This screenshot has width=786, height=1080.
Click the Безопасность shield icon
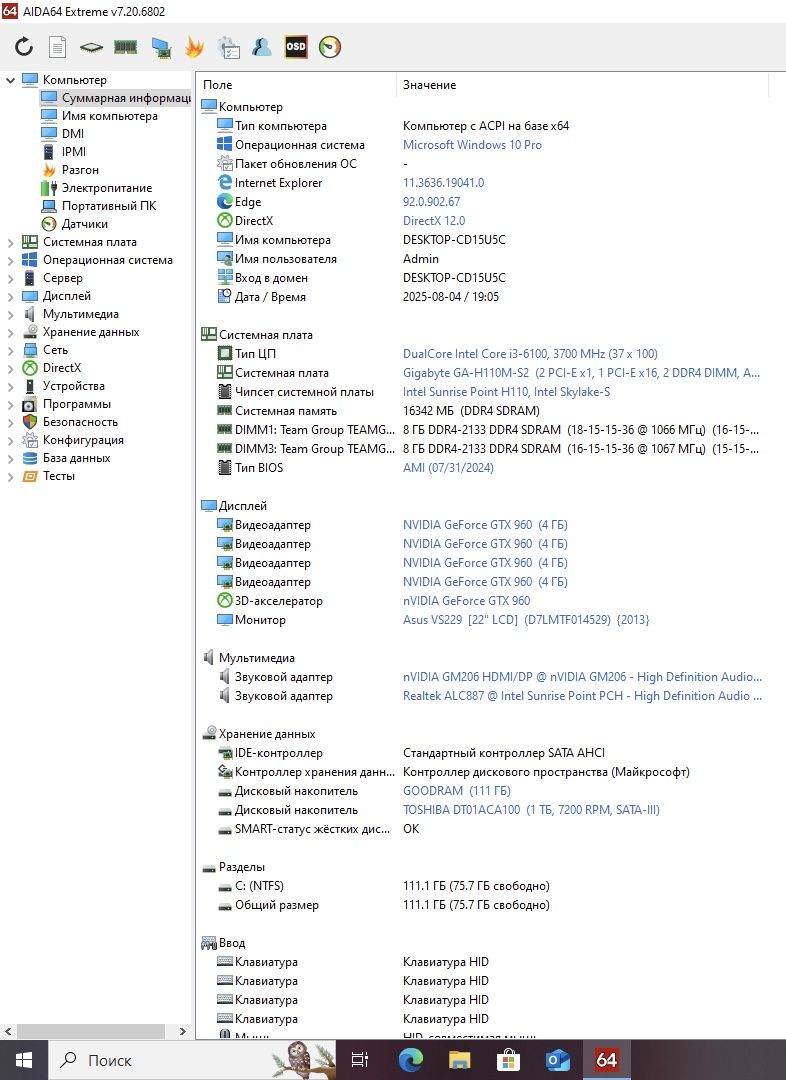pos(30,422)
